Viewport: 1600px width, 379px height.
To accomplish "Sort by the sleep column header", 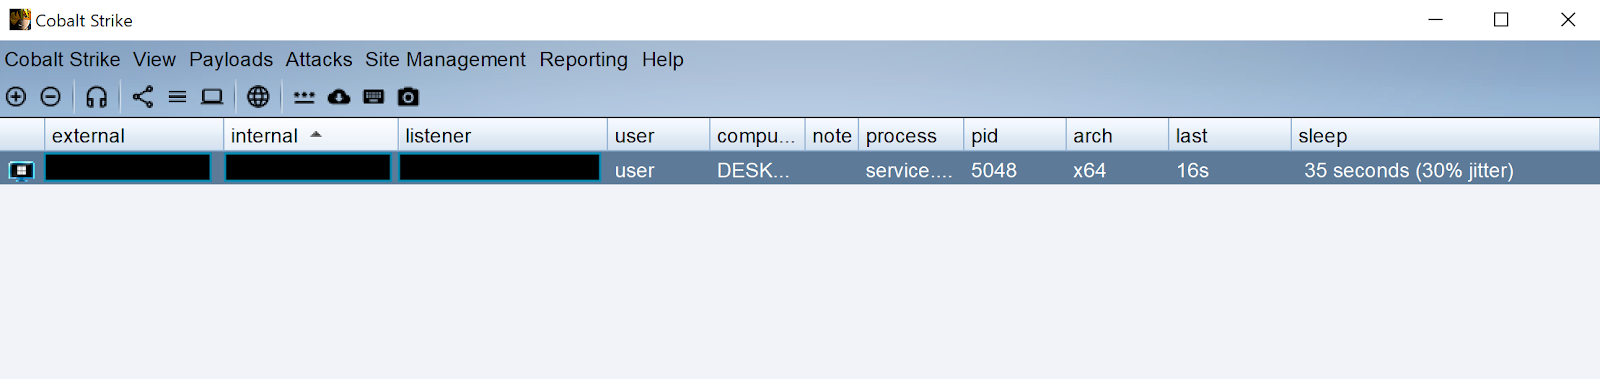I will coord(1445,136).
